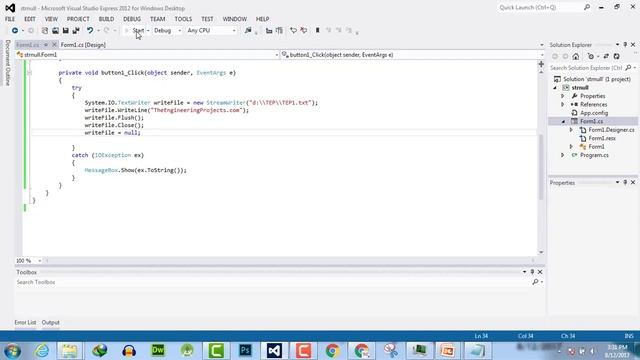640x360 pixels.
Task: Open the Any CPU platform dropdown
Action: tap(211, 31)
